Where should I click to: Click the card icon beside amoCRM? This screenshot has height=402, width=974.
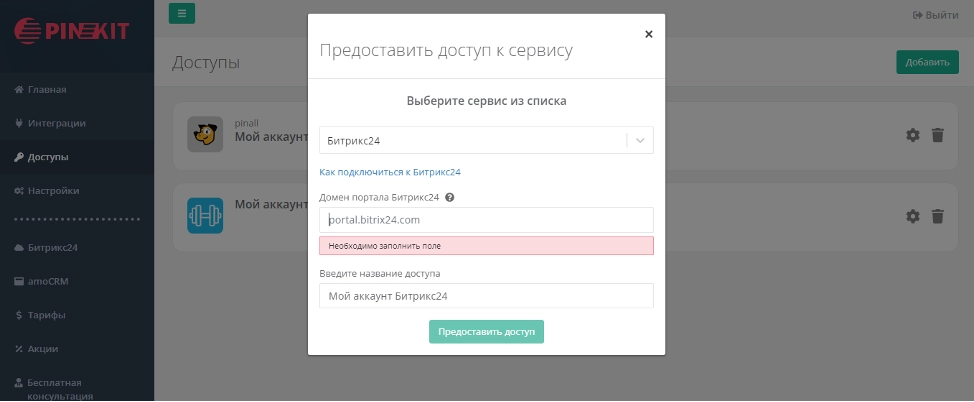(19, 281)
